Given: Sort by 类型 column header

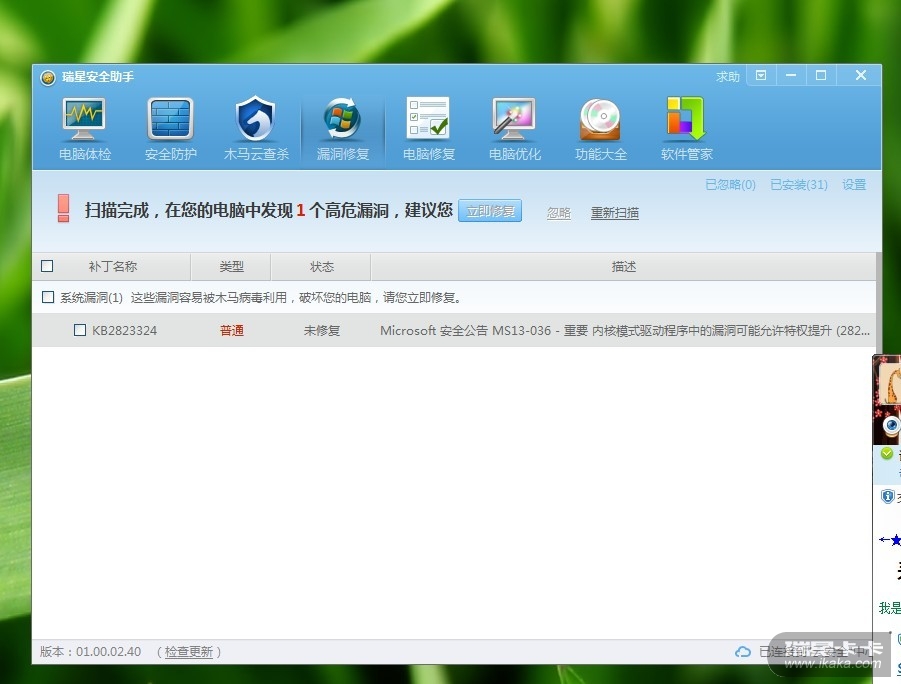Looking at the screenshot, I should [x=232, y=267].
